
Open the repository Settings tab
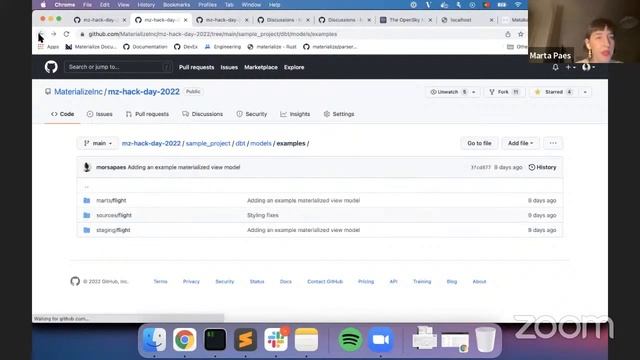(339, 114)
